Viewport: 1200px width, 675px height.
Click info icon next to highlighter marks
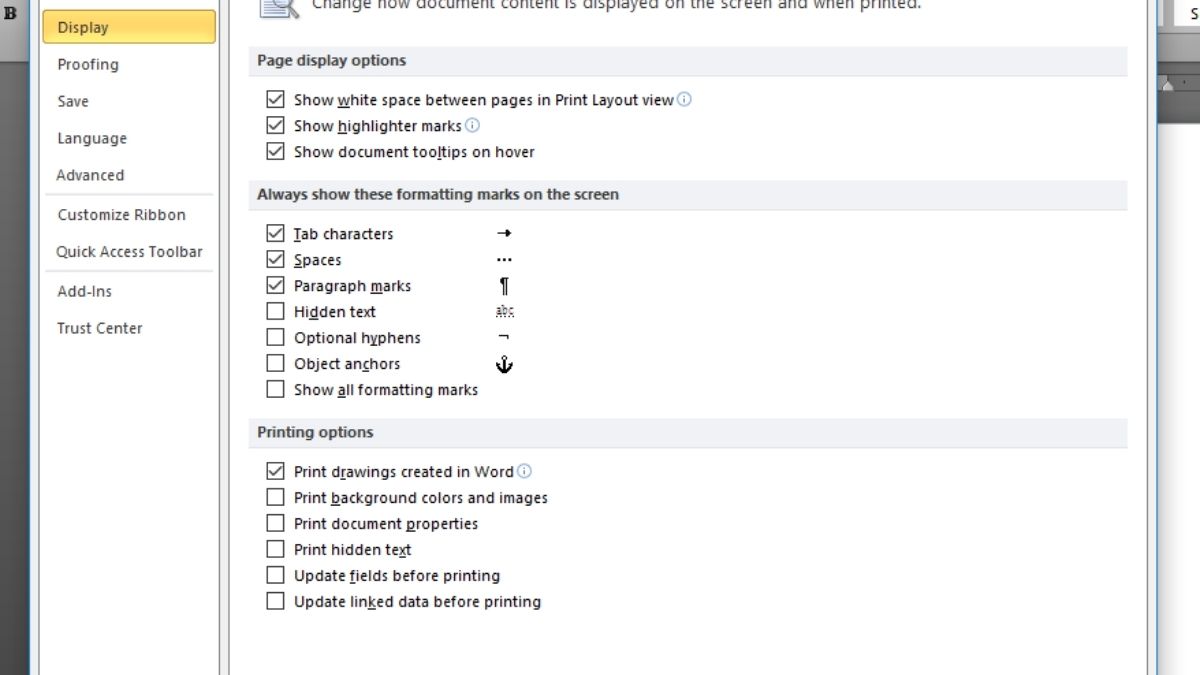click(473, 125)
